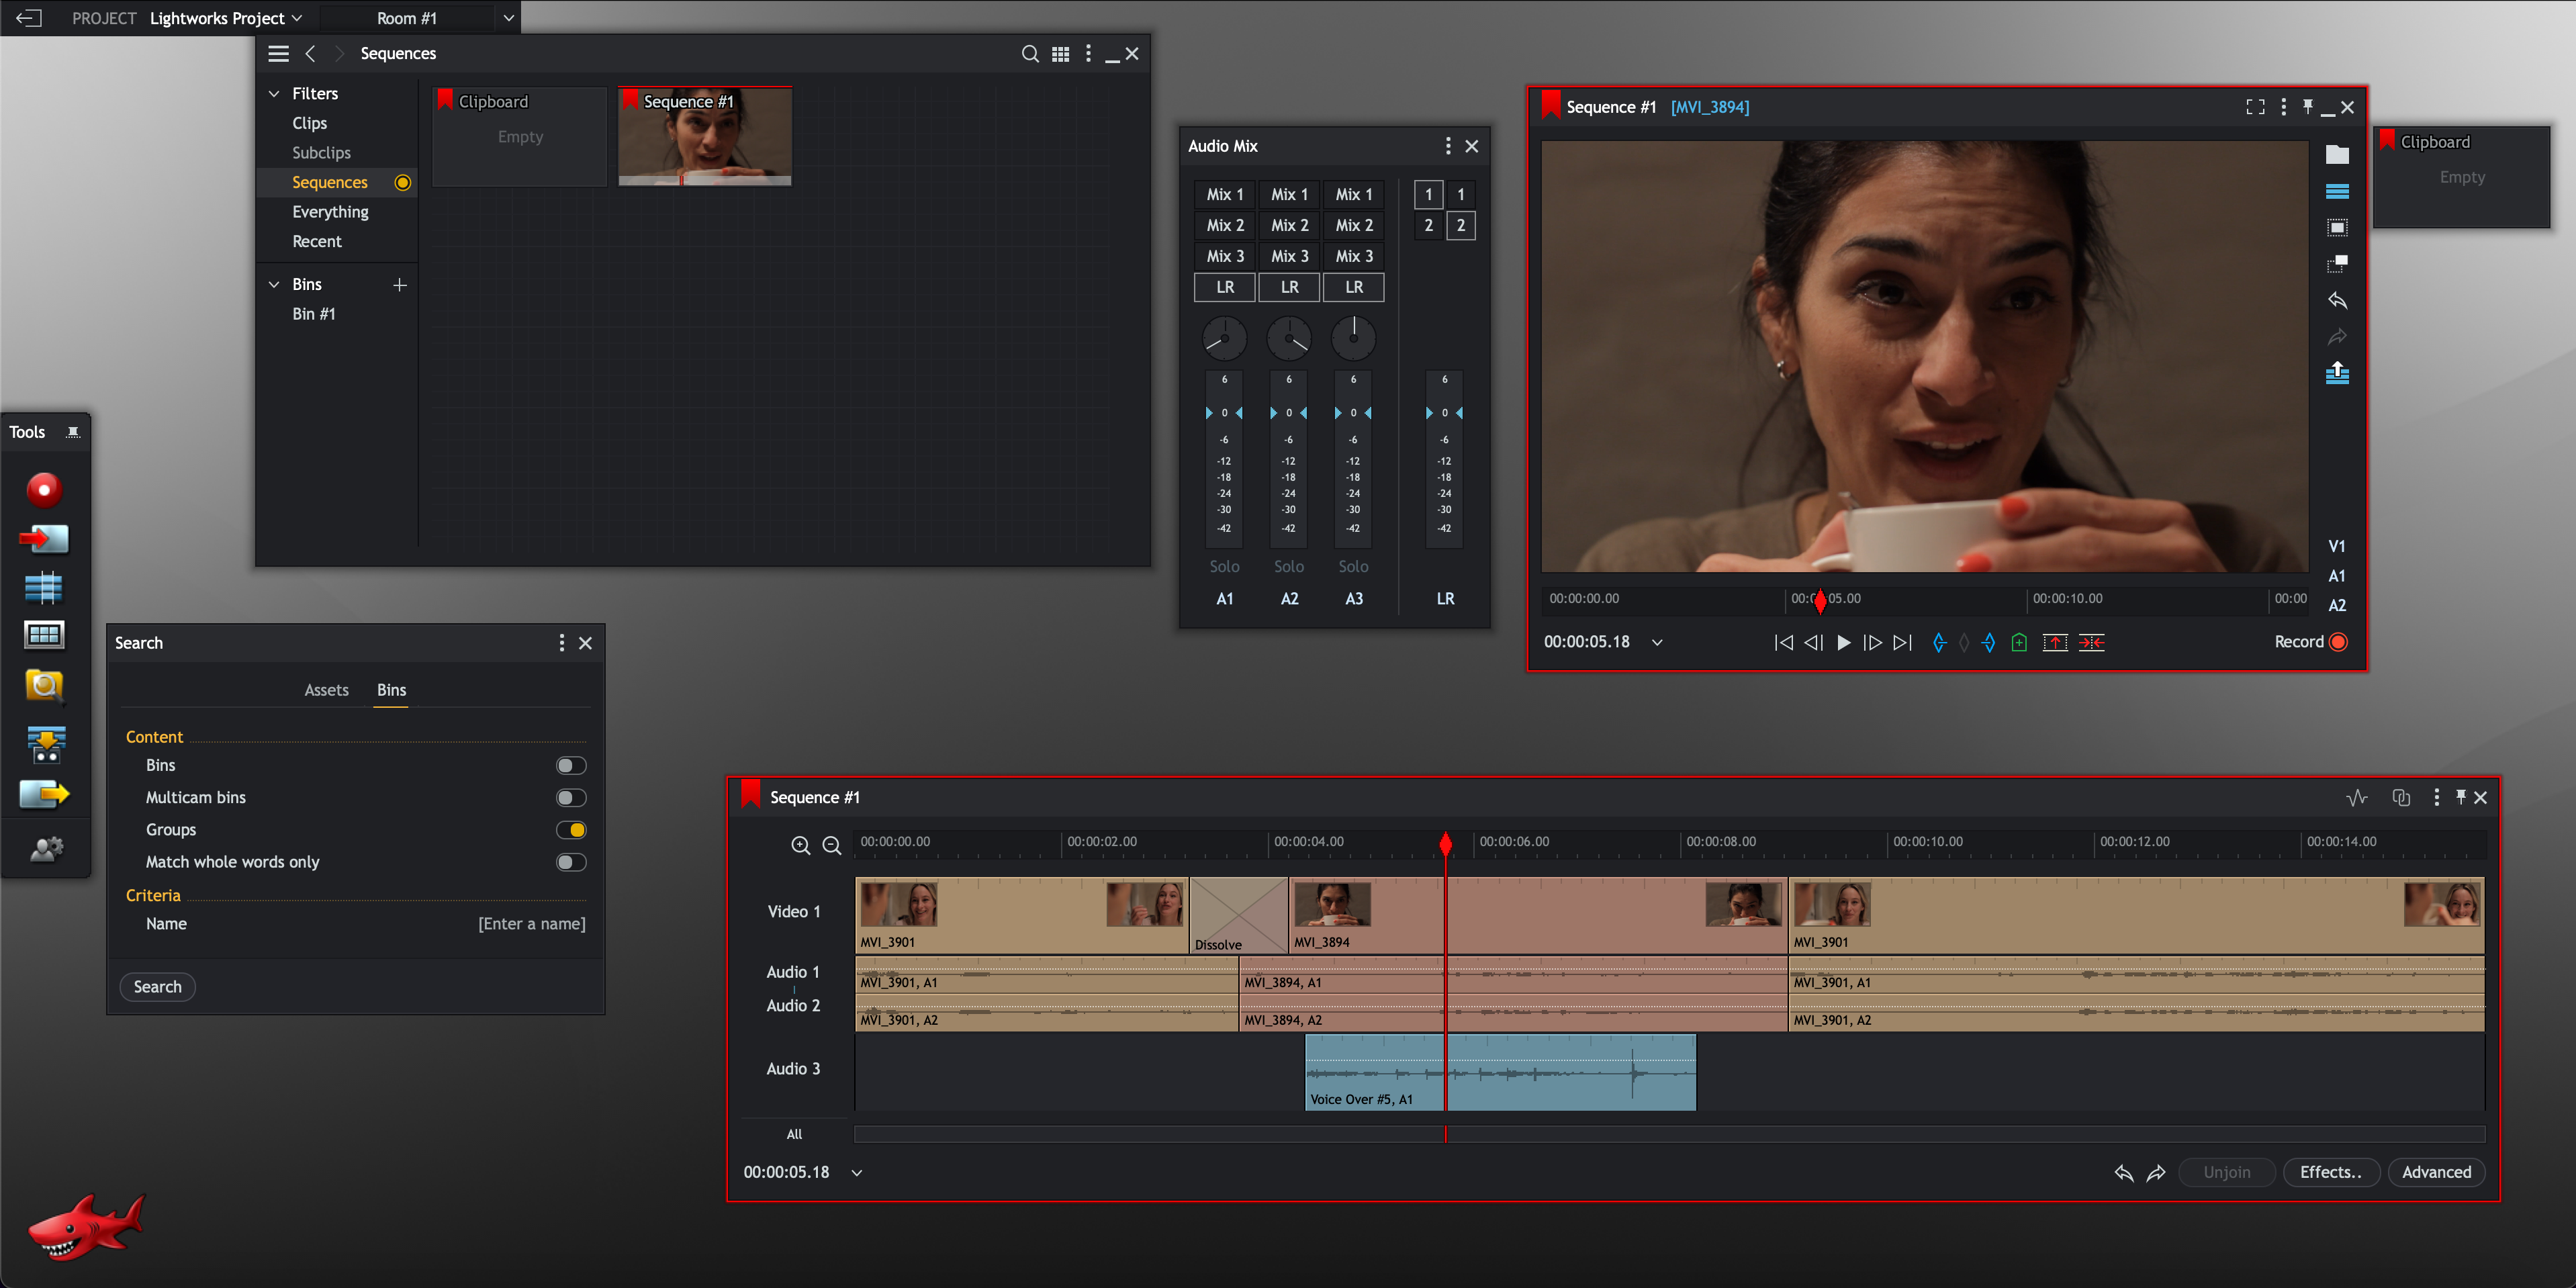2576x1288 pixels.
Task: Disable the Groups toggle in Search
Action: 571,830
